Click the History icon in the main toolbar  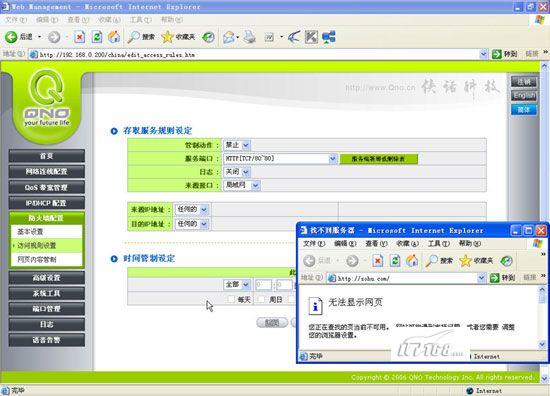(208, 37)
